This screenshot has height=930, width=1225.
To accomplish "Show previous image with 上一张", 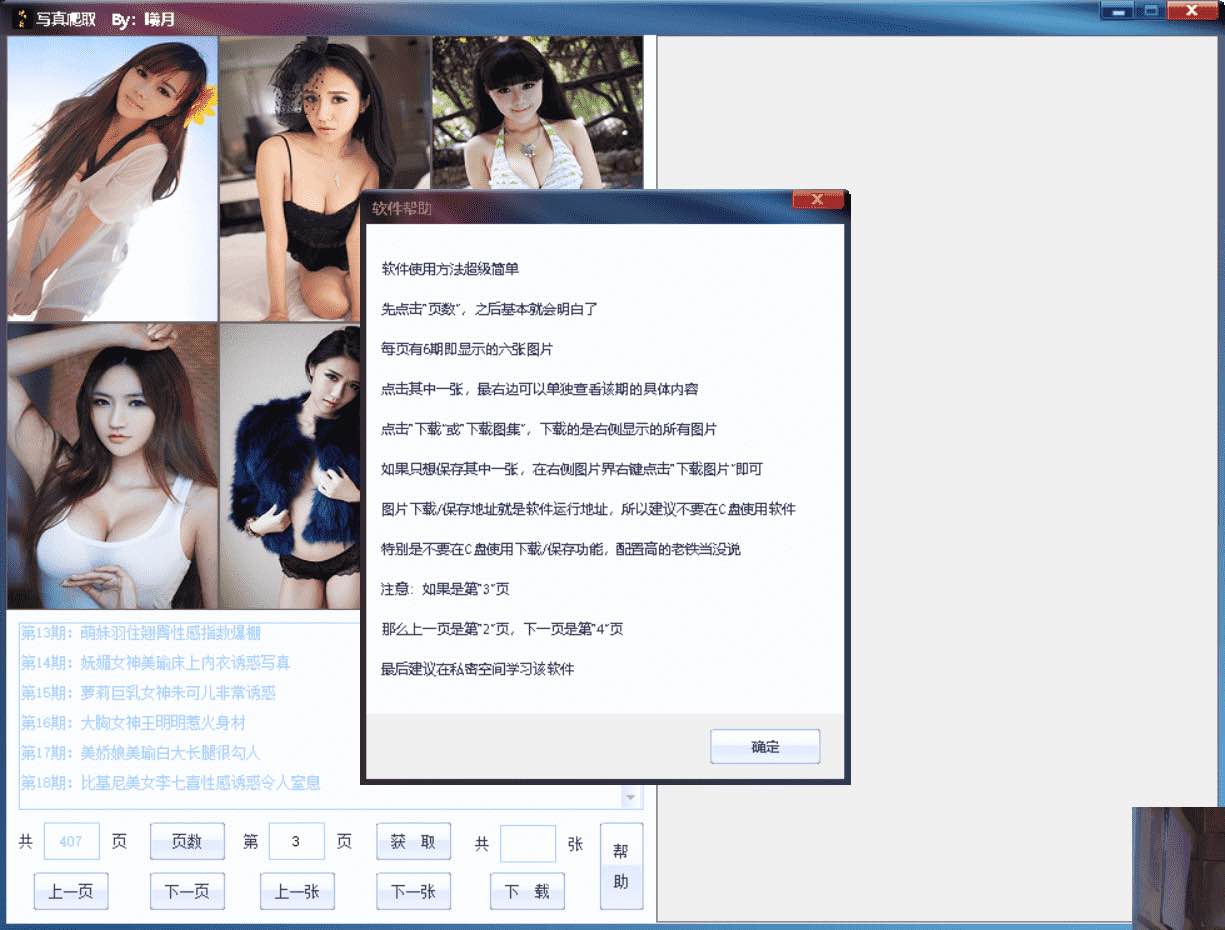I will tap(297, 891).
